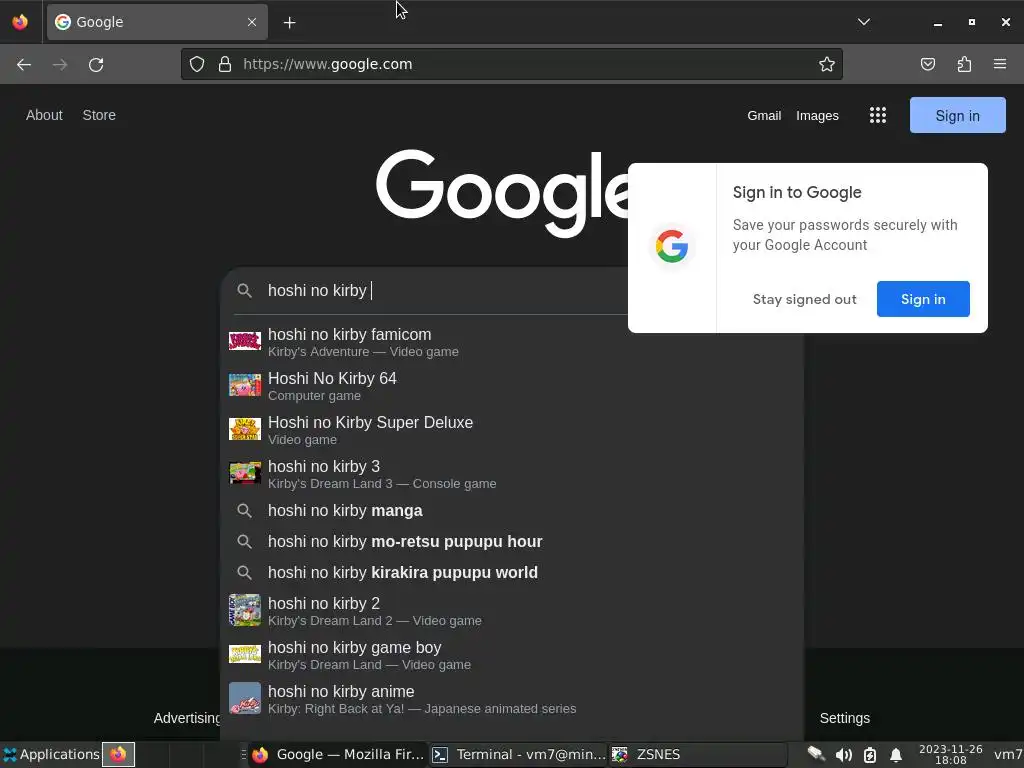The image size is (1024, 768).
Task: Close the Google tab
Action: (252, 22)
